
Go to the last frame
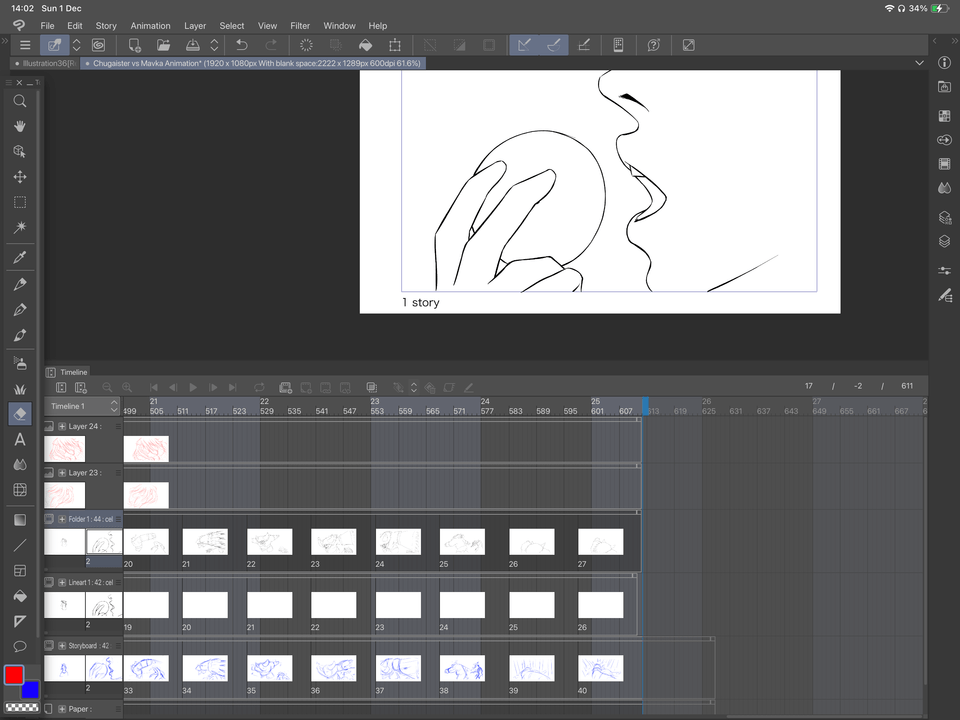tap(233, 387)
